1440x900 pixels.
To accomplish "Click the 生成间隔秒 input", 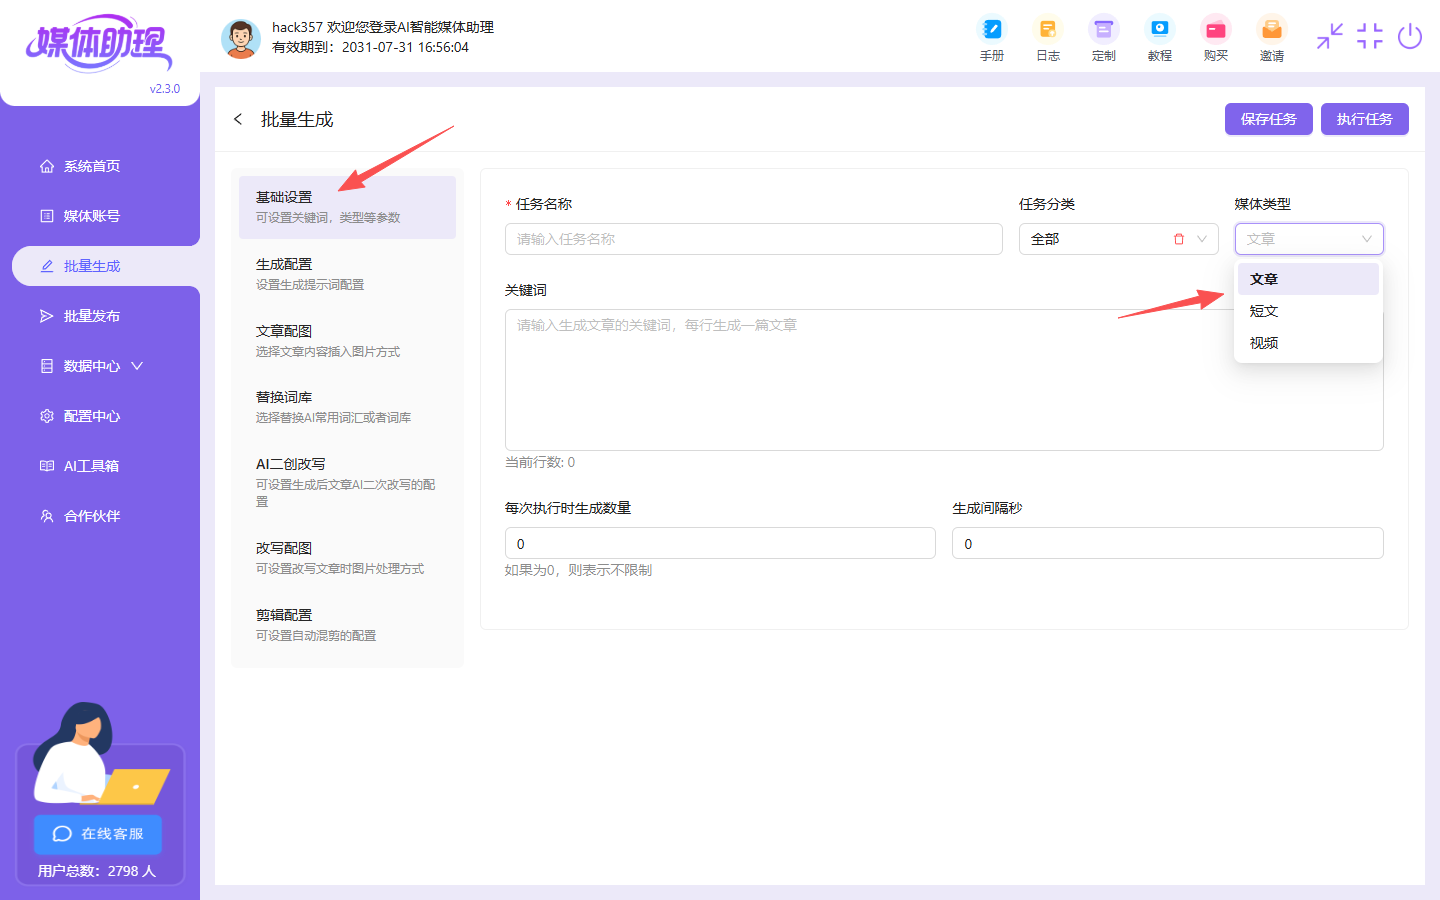I will point(1168,543).
